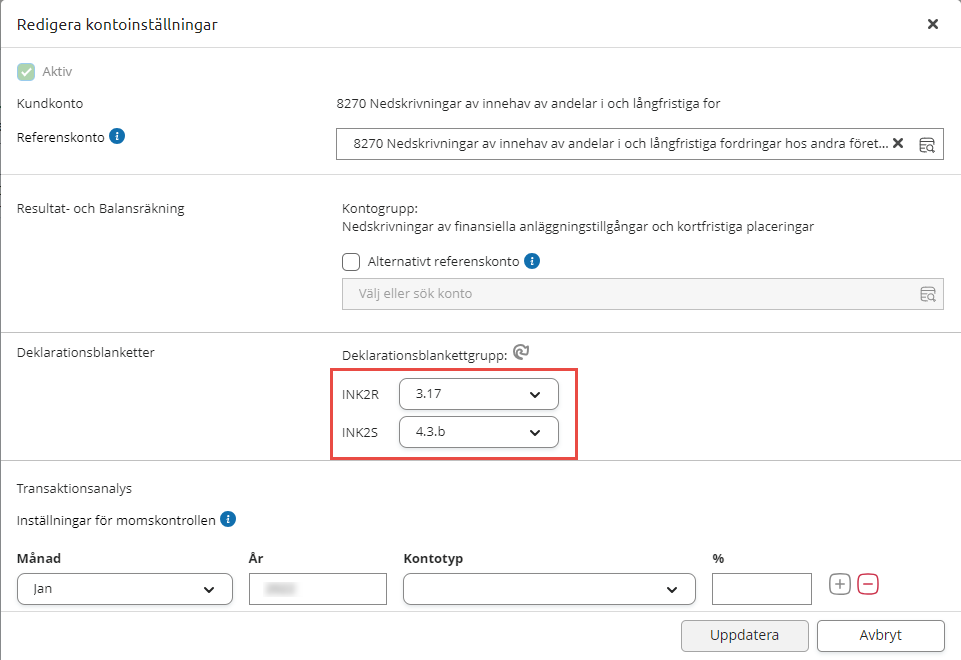Viewport: 961px width, 660px height.
Task: Click info icon for momskontrollen settings
Action: tap(228, 520)
